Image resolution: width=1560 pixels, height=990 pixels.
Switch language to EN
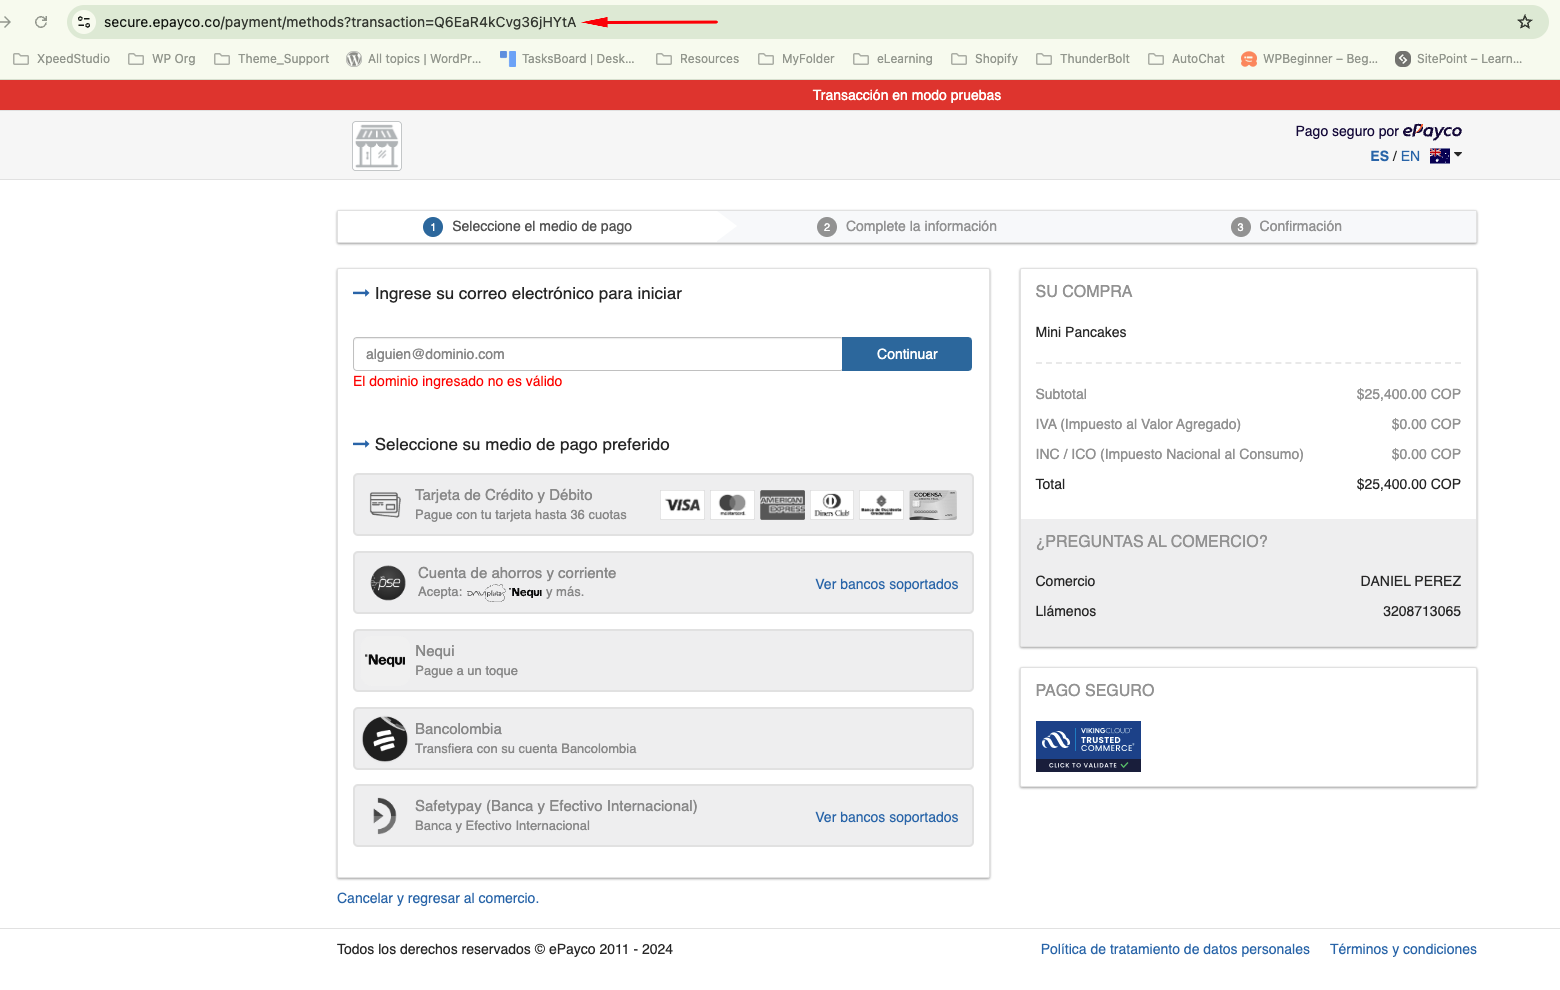point(1410,156)
